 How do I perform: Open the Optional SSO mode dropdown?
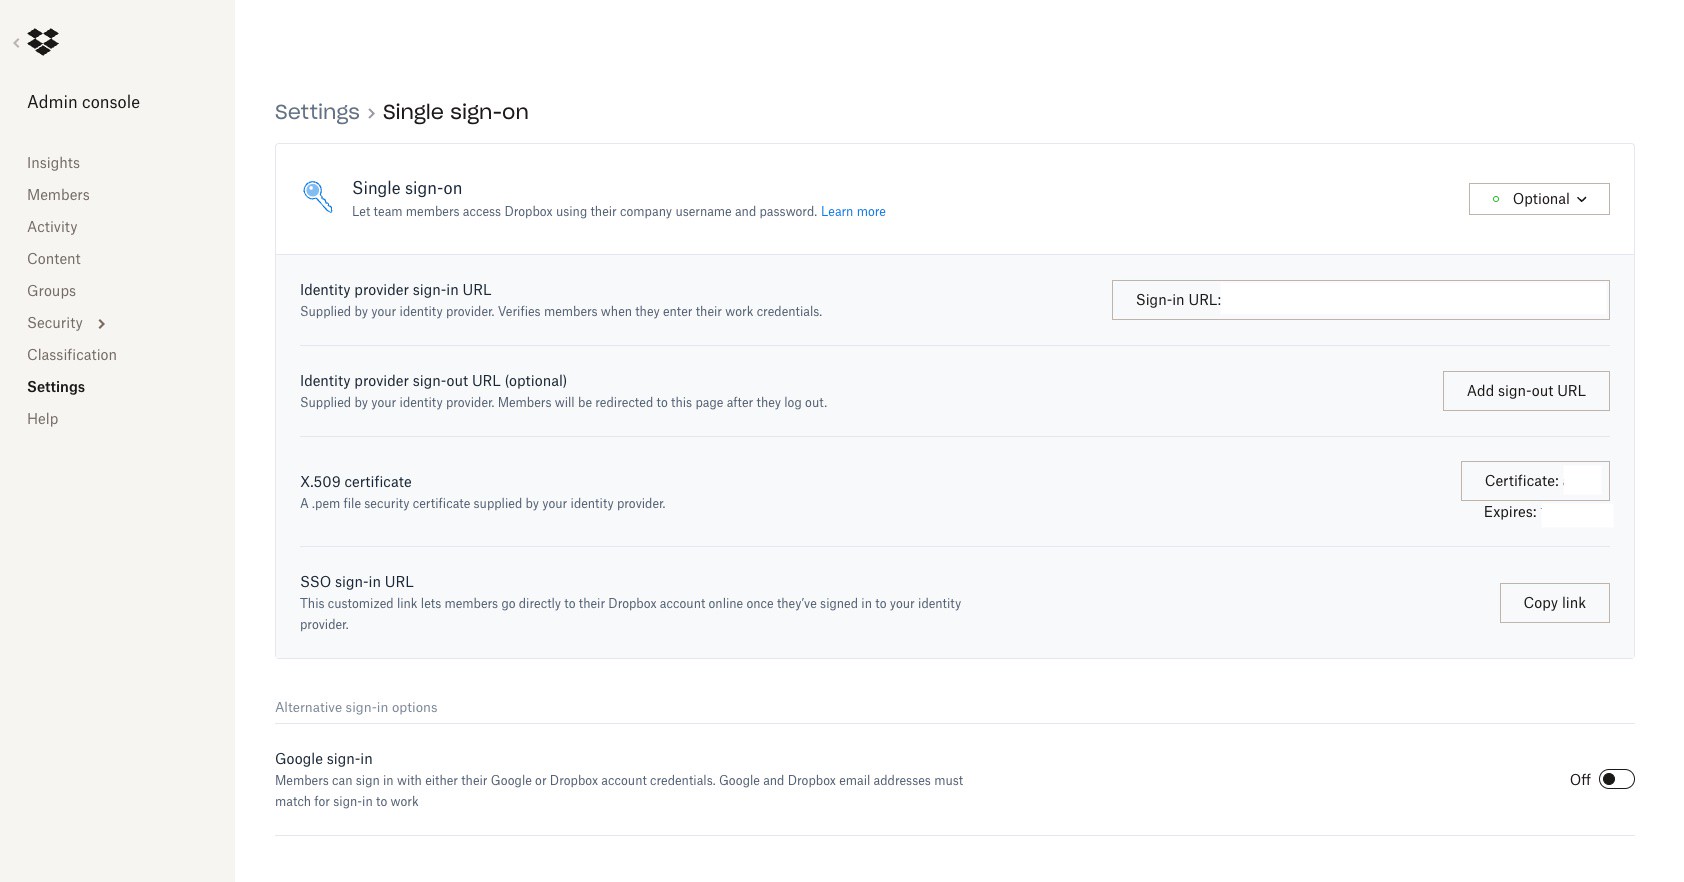1539,199
